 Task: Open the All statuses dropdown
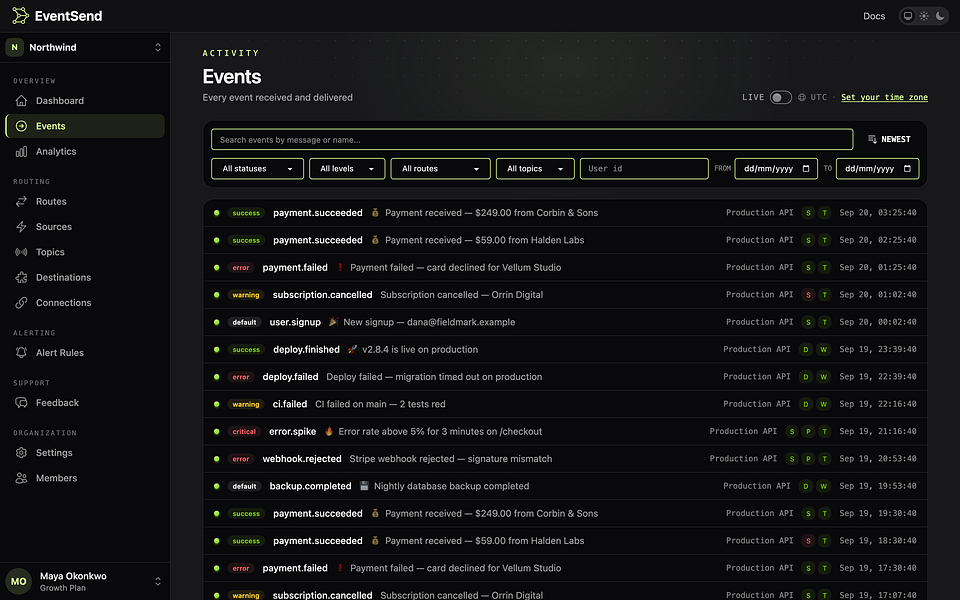[x=257, y=168]
